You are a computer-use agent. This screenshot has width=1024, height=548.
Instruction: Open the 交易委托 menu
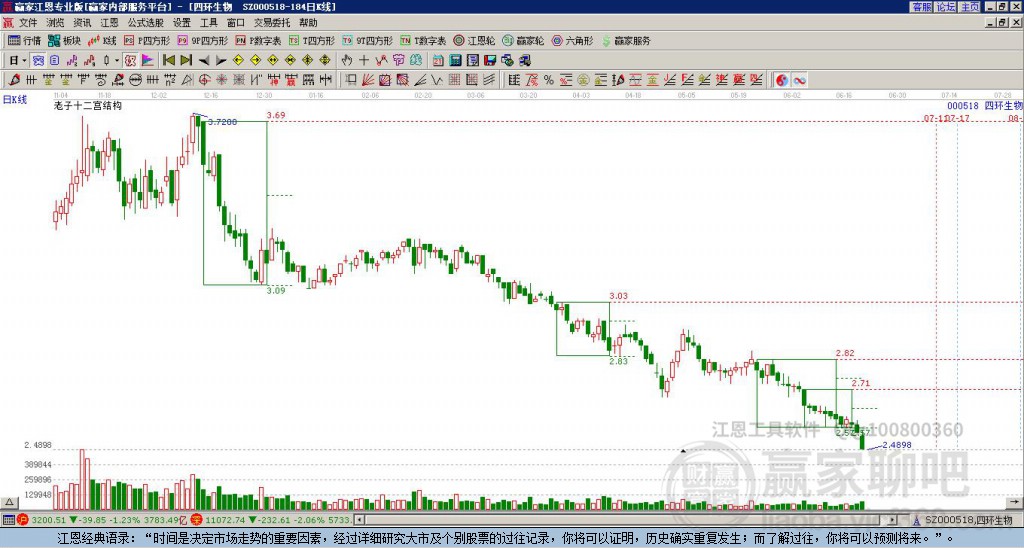pyautogui.click(x=272, y=23)
